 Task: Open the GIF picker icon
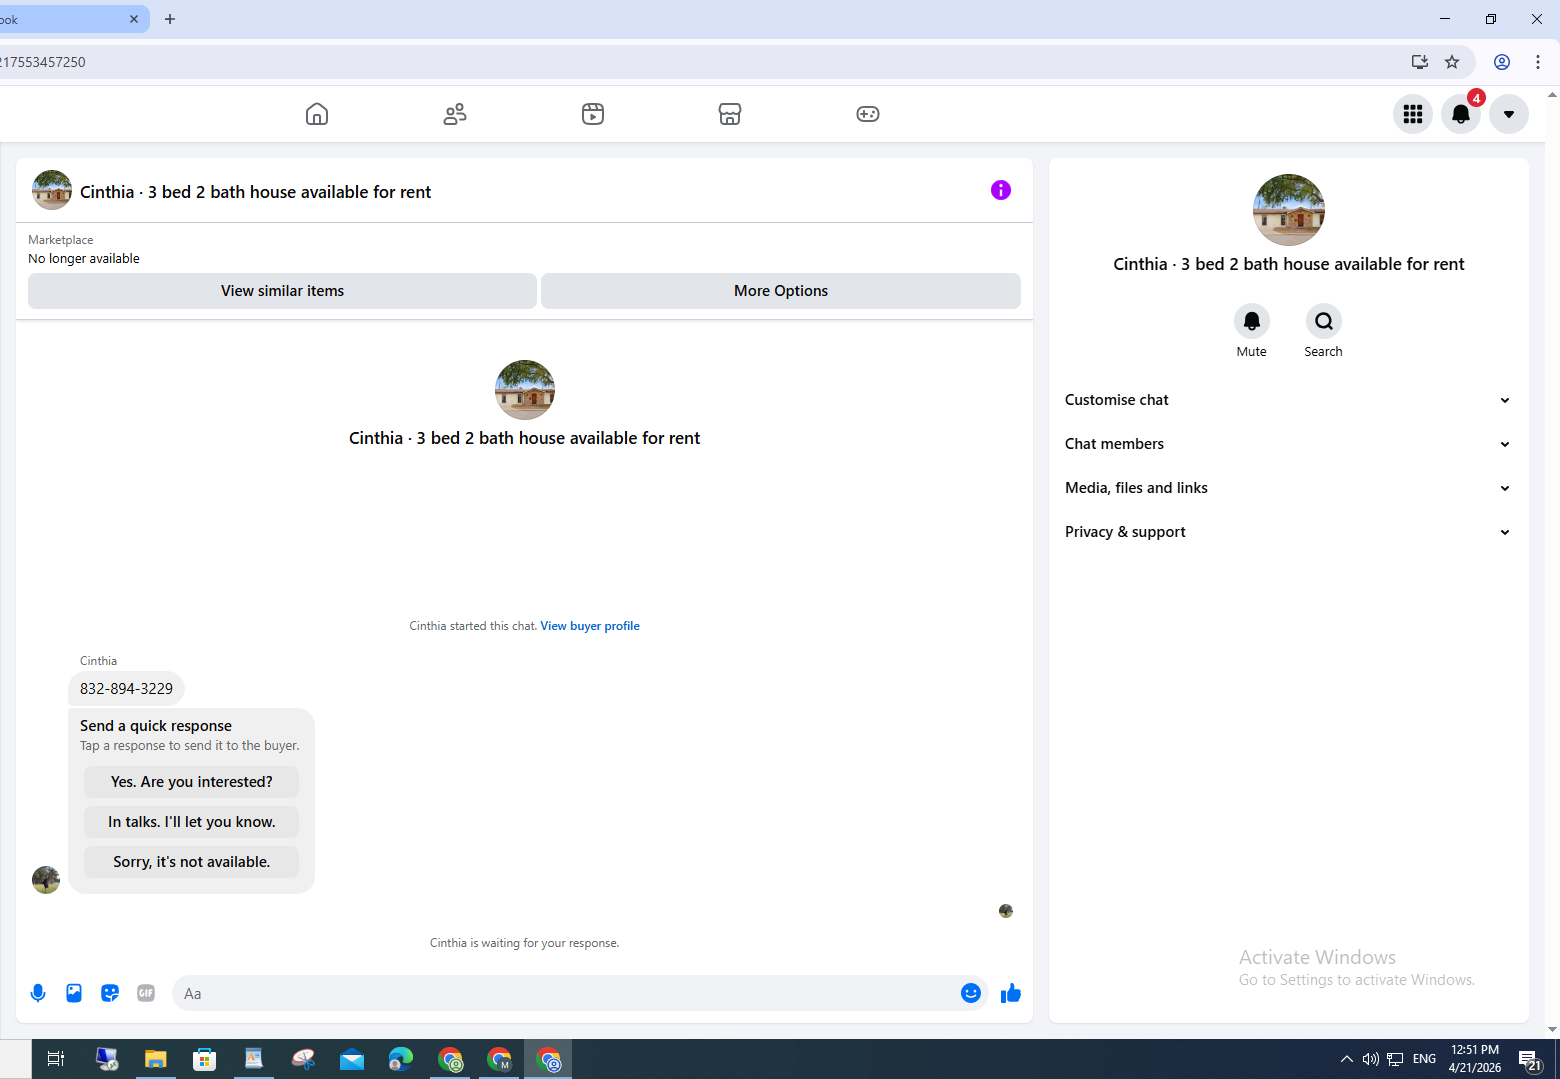146,993
